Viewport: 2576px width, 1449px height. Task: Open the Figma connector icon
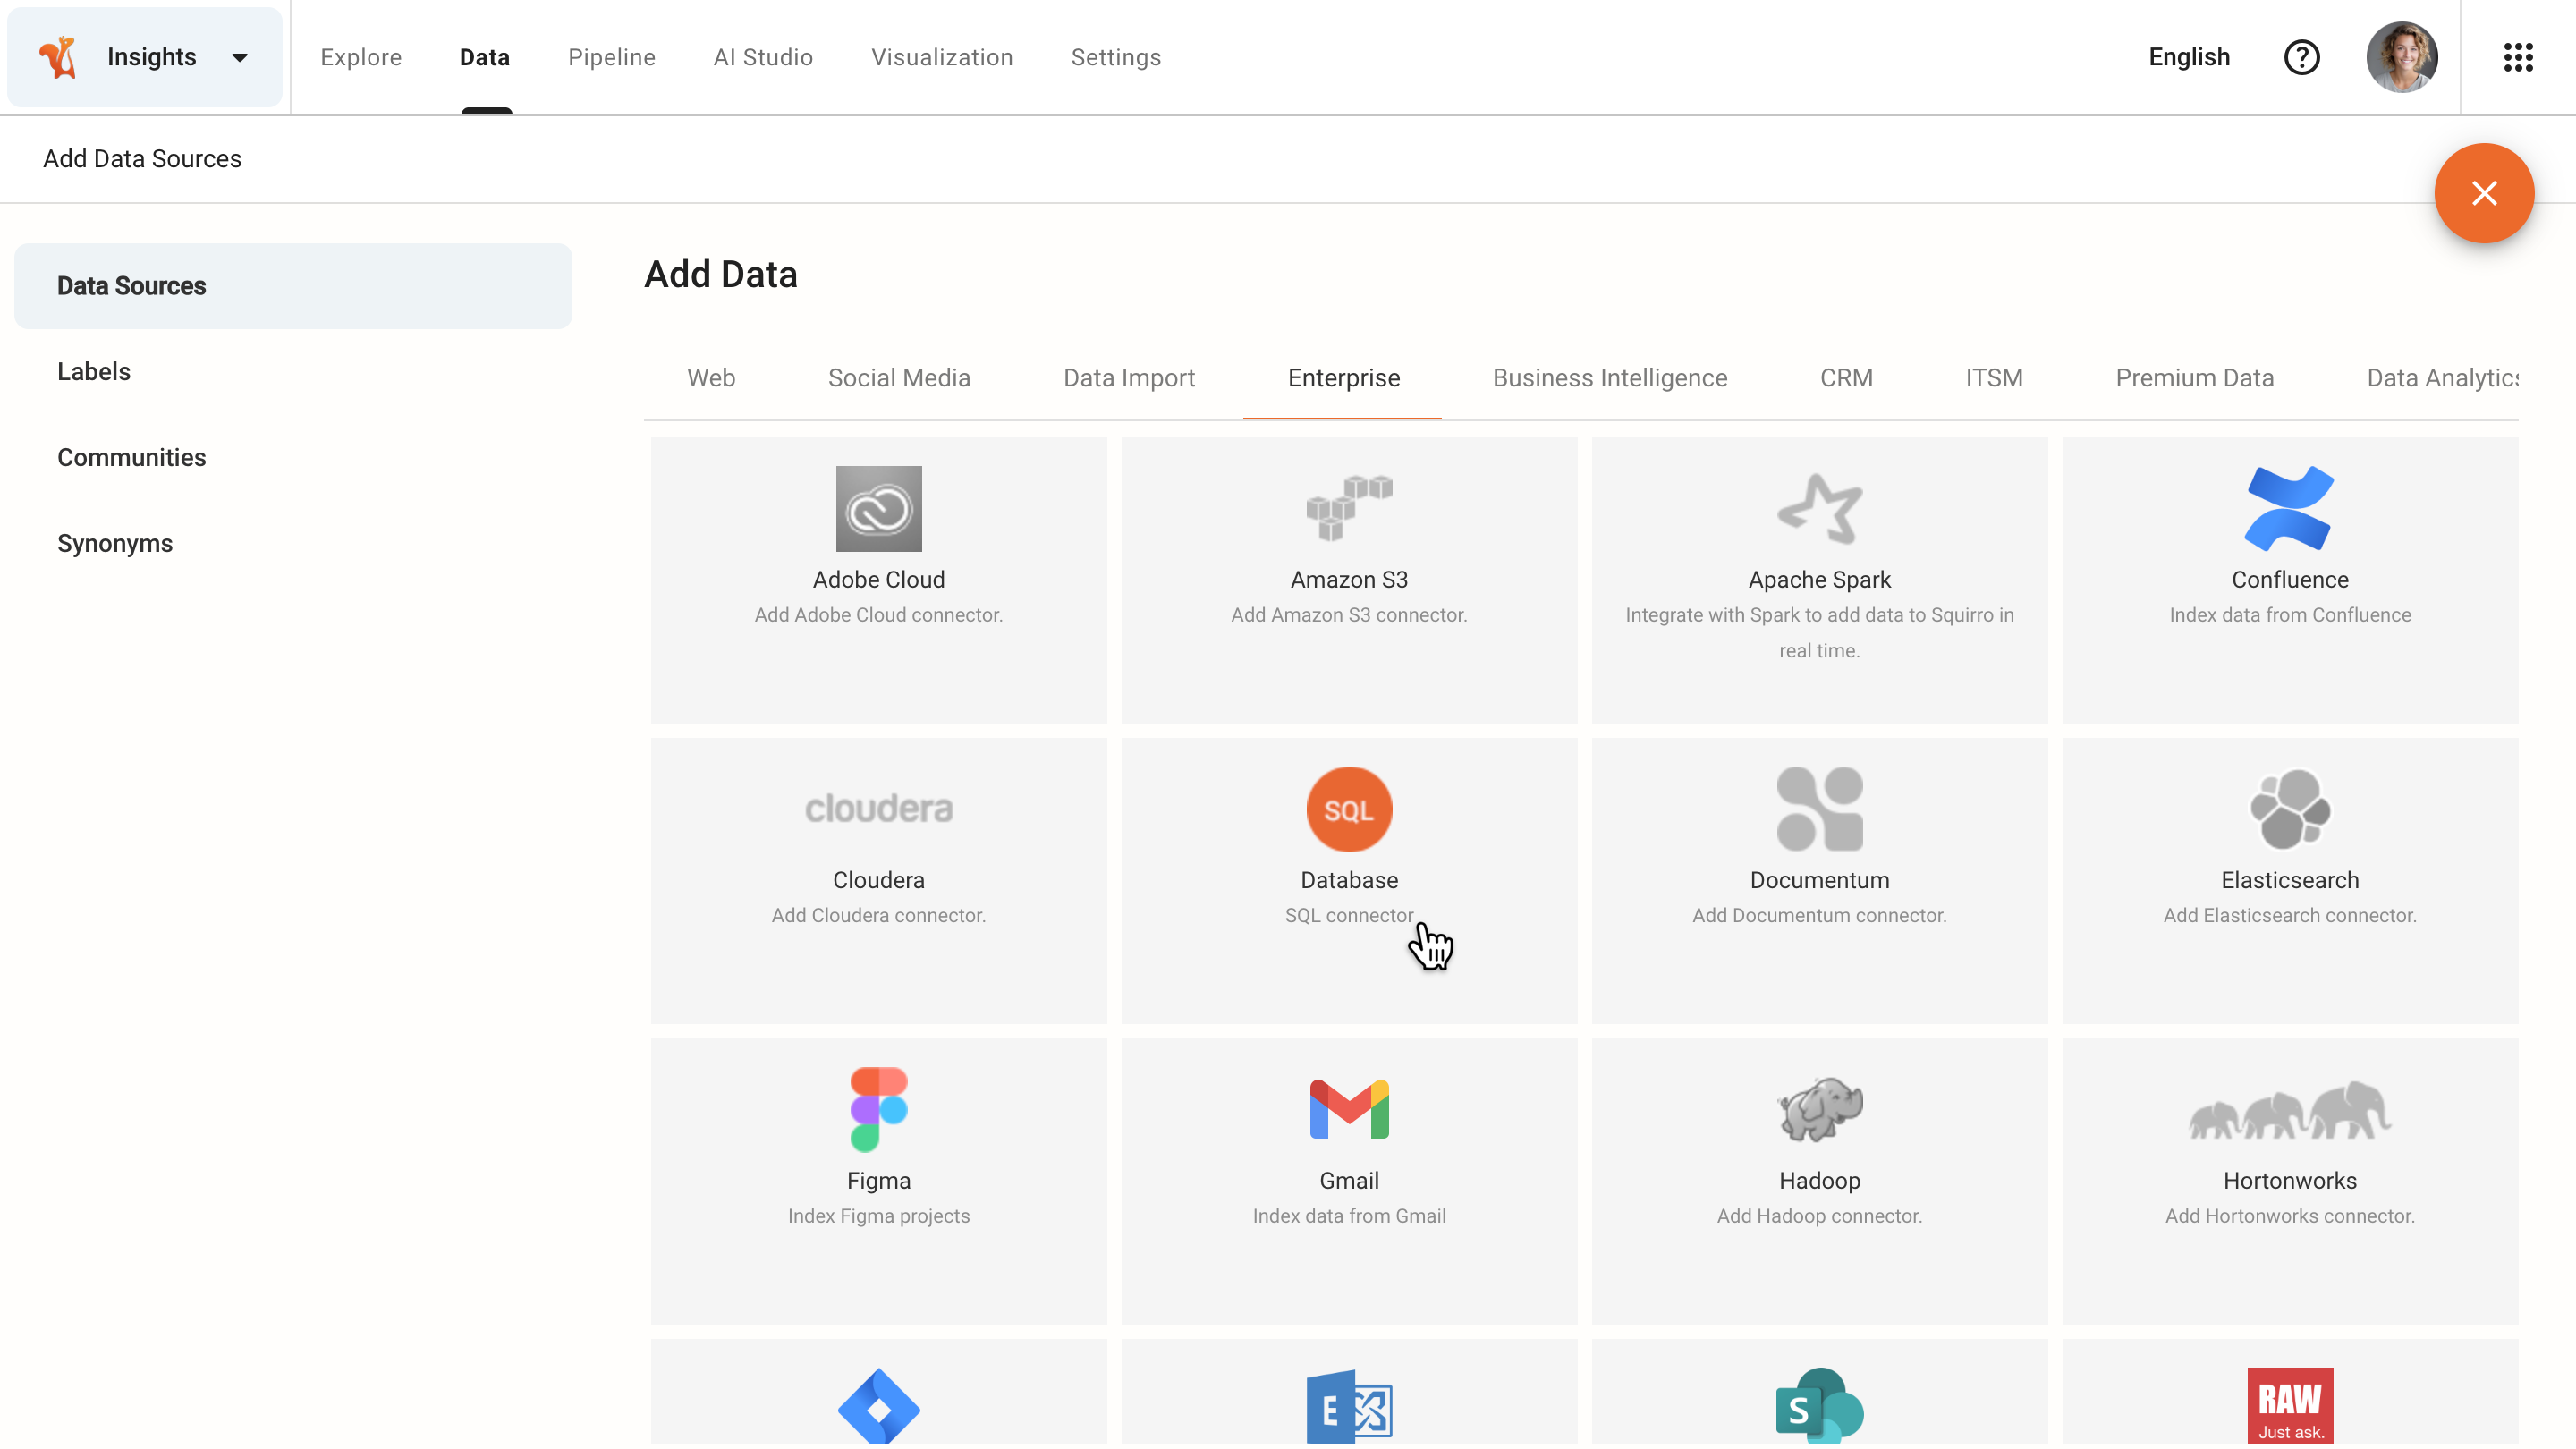tap(878, 1109)
